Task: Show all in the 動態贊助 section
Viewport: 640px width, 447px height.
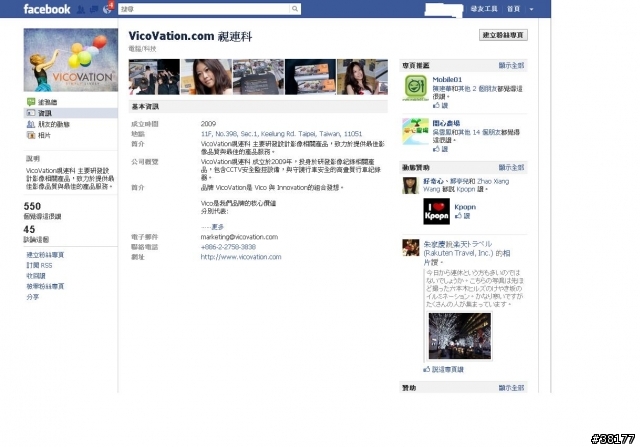Action: click(511, 167)
